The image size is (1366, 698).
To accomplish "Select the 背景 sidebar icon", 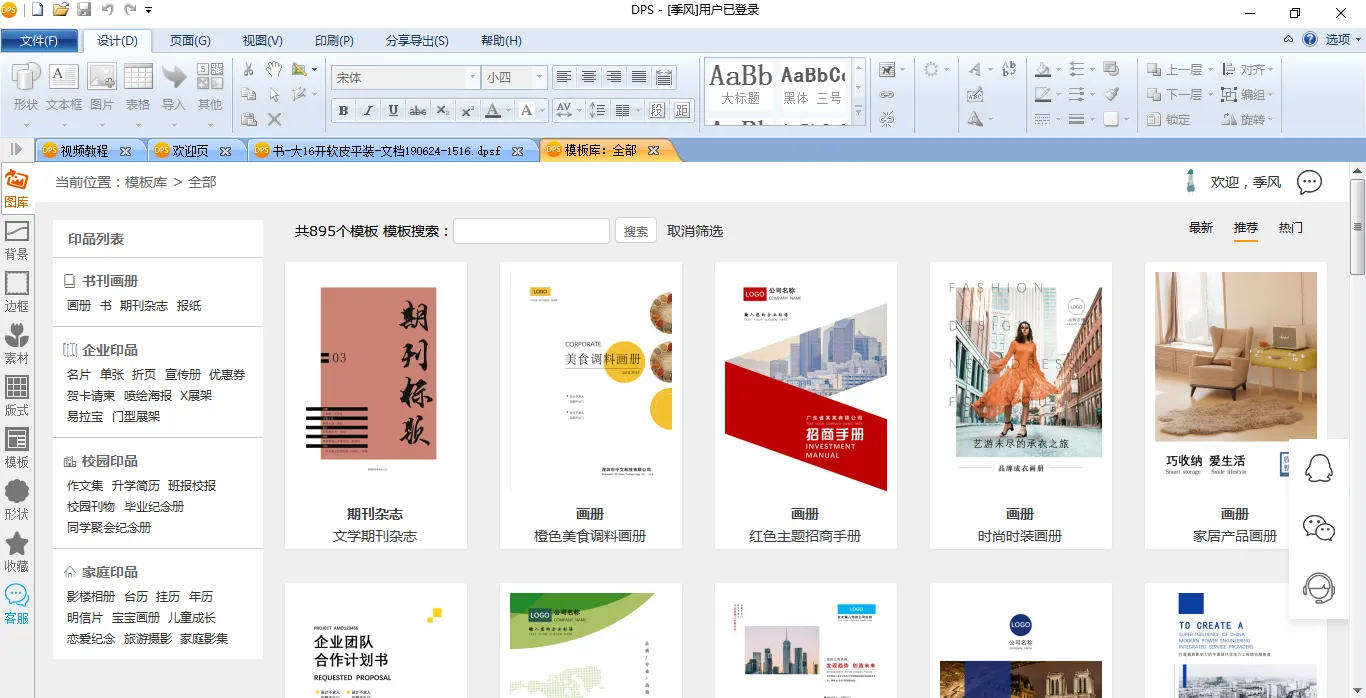I will coord(16,240).
